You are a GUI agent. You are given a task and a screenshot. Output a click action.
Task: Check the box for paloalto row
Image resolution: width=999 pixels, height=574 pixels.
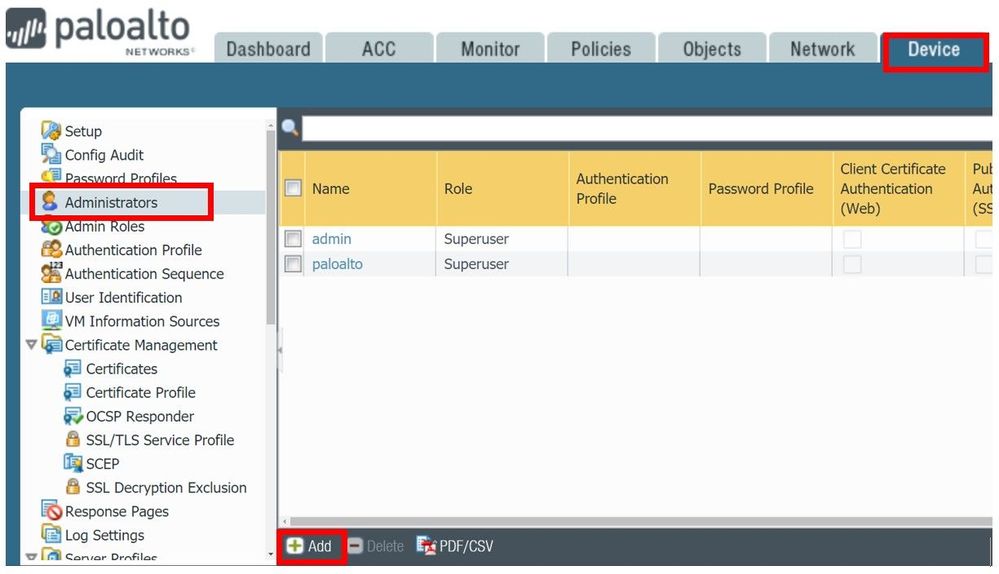click(x=293, y=264)
